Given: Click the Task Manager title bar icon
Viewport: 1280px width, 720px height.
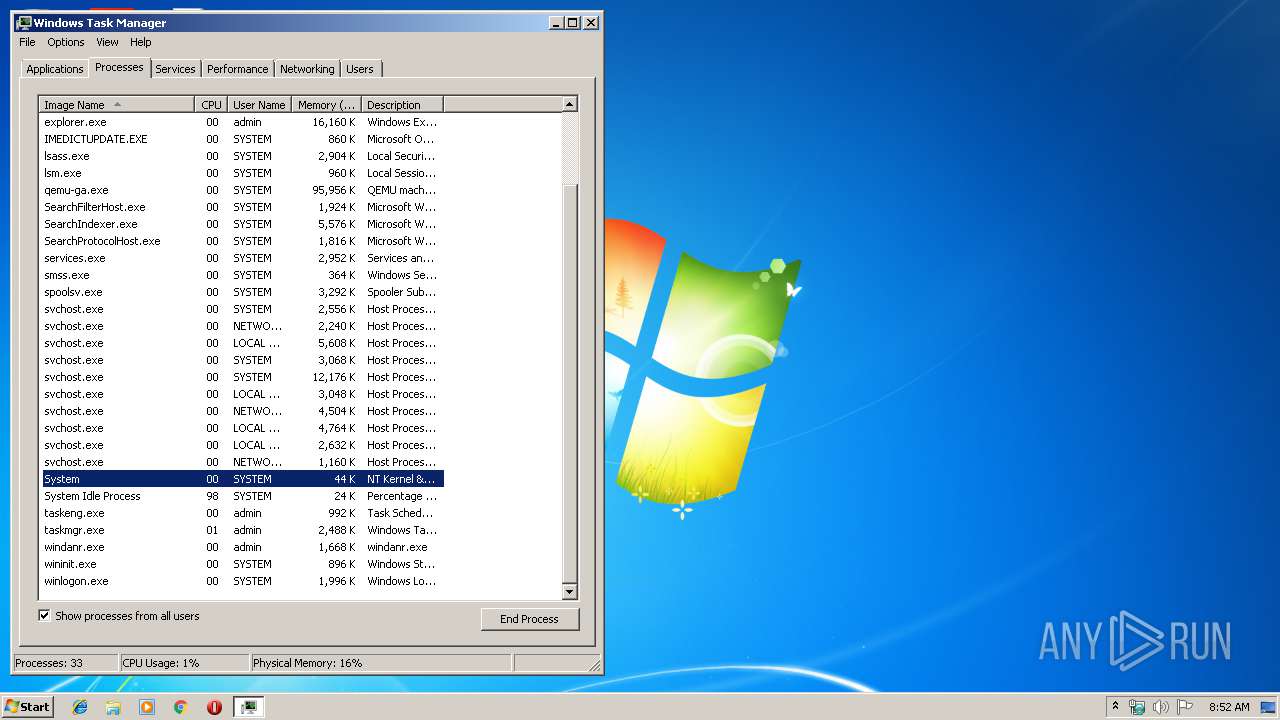Looking at the screenshot, I should click(24, 22).
